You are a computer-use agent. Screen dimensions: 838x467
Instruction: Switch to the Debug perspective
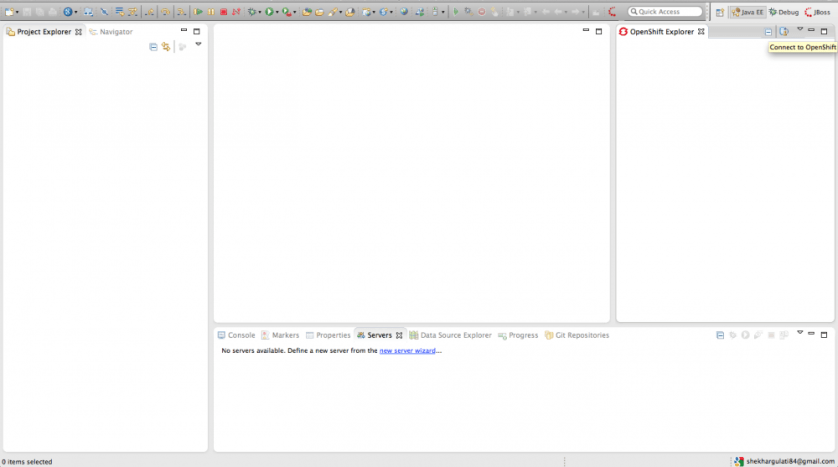click(784, 12)
